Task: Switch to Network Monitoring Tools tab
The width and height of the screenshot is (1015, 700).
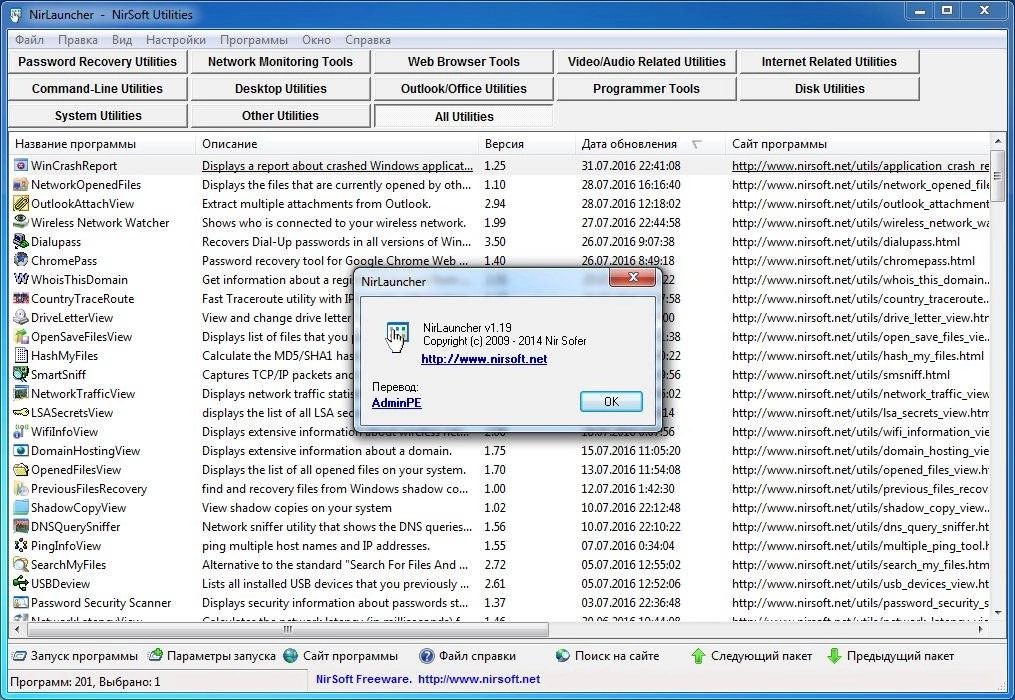Action: tap(280, 62)
